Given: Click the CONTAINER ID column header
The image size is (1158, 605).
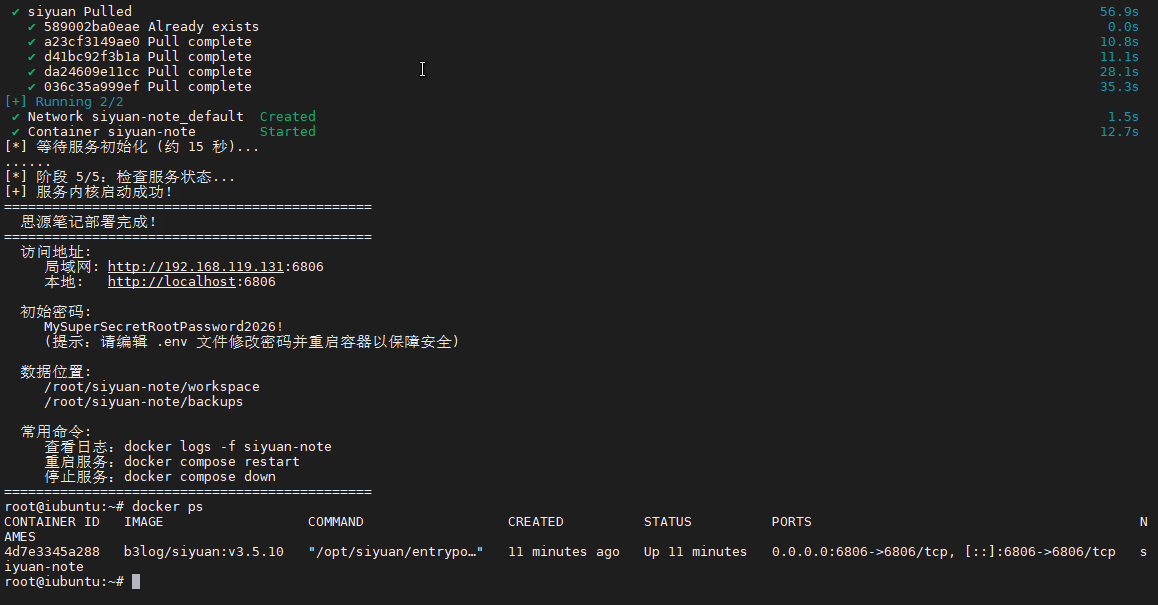Looking at the screenshot, I should pos(52,522).
